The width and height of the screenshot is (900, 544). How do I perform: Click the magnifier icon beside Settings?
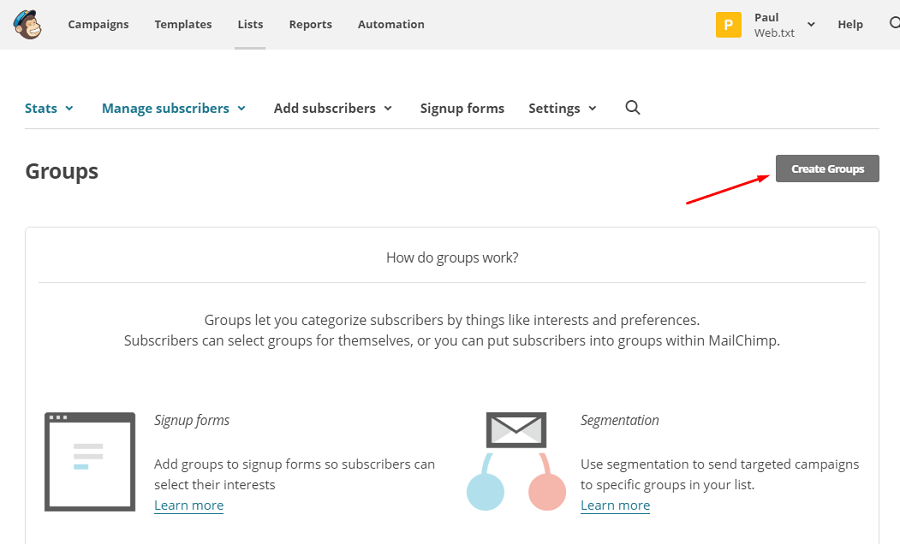632,108
